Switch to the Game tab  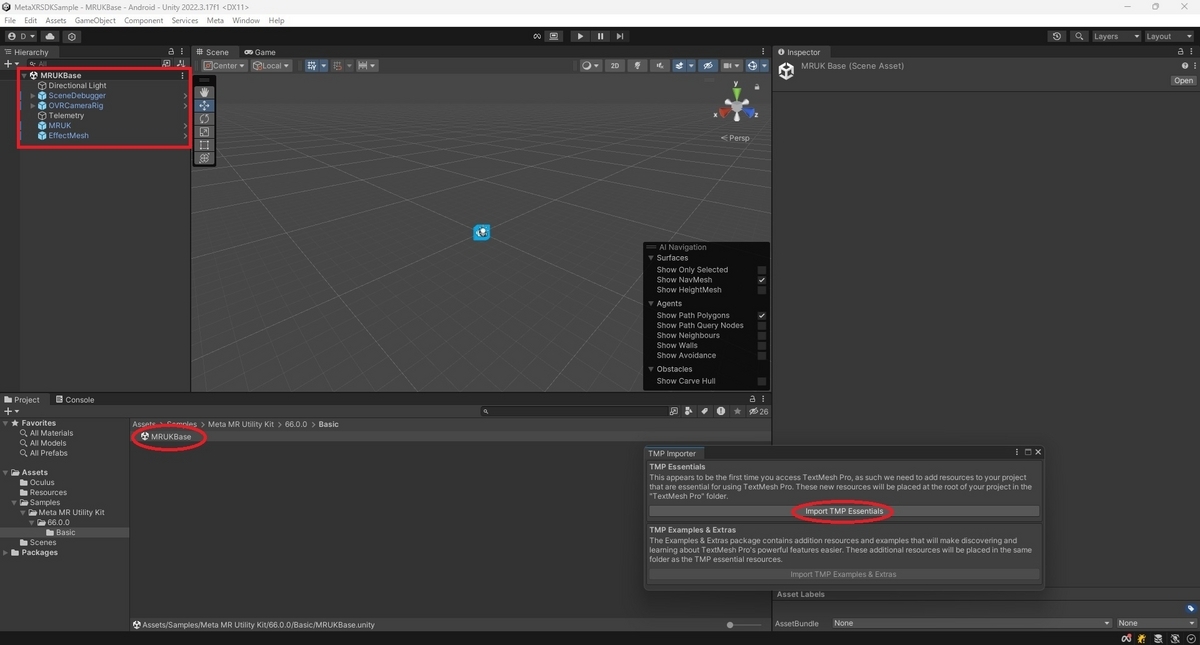pyautogui.click(x=259, y=52)
